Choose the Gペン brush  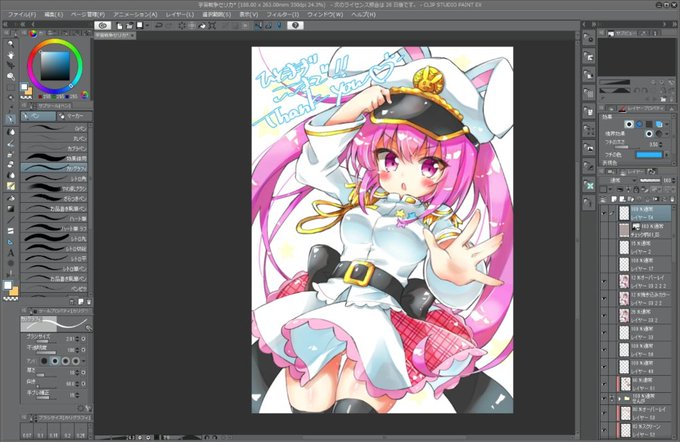pyautogui.click(x=54, y=128)
